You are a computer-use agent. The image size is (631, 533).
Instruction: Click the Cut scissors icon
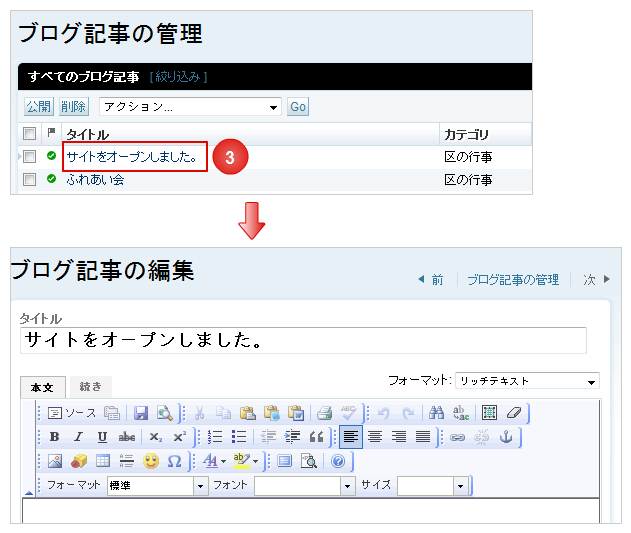(200, 413)
